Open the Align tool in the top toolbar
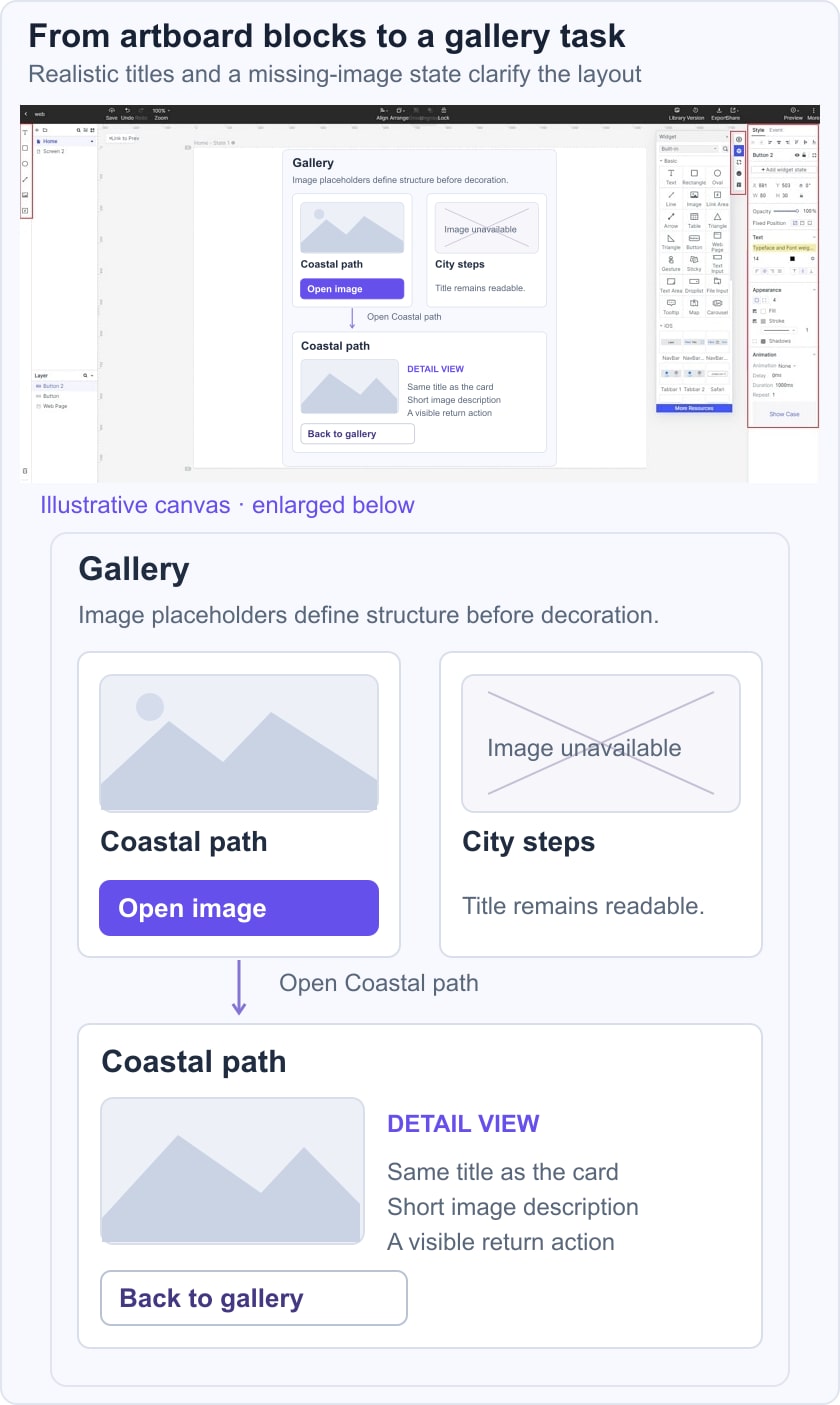Screen dimensions: 840x1405 tap(382, 113)
